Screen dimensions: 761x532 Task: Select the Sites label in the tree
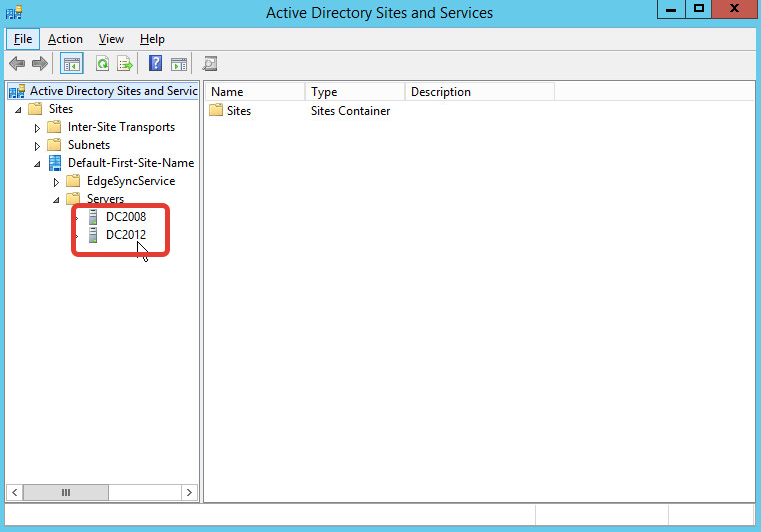point(61,109)
